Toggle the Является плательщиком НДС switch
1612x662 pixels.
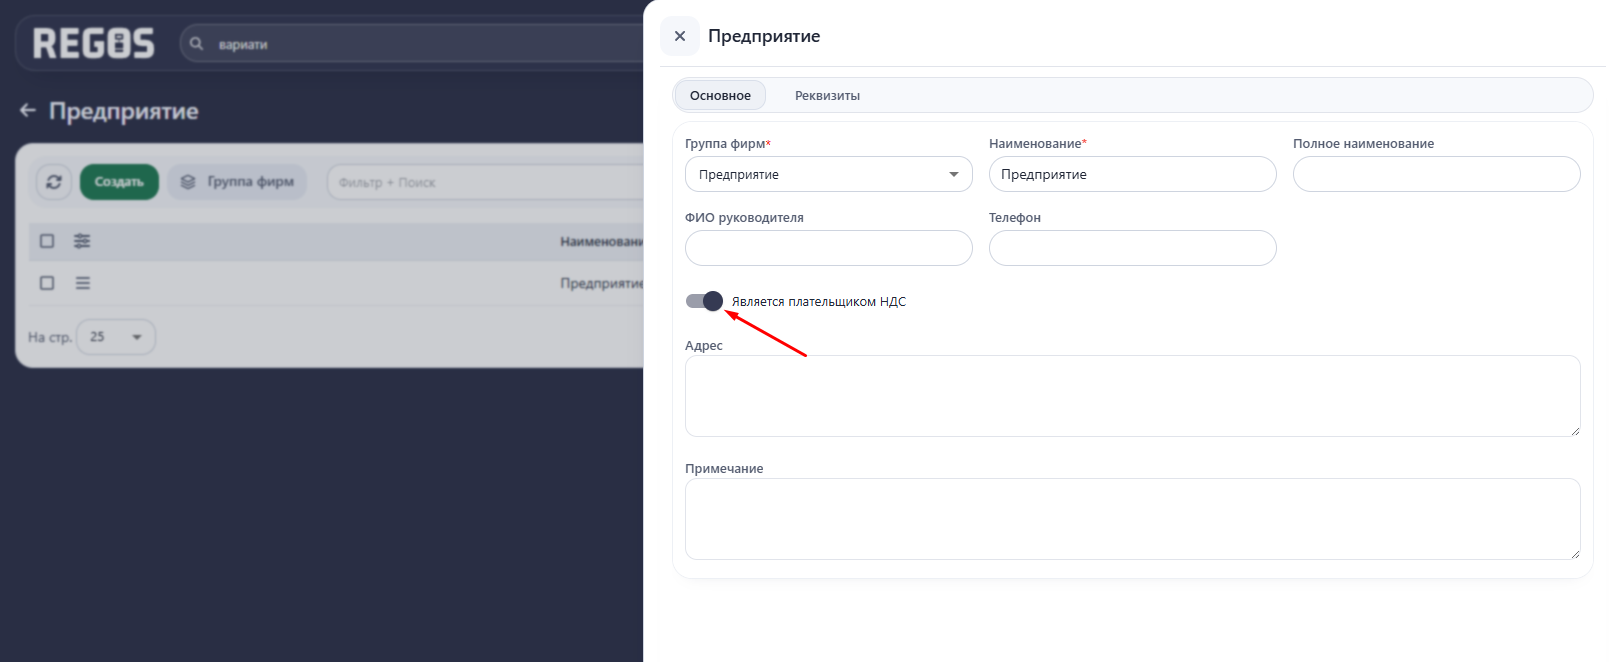(x=704, y=301)
